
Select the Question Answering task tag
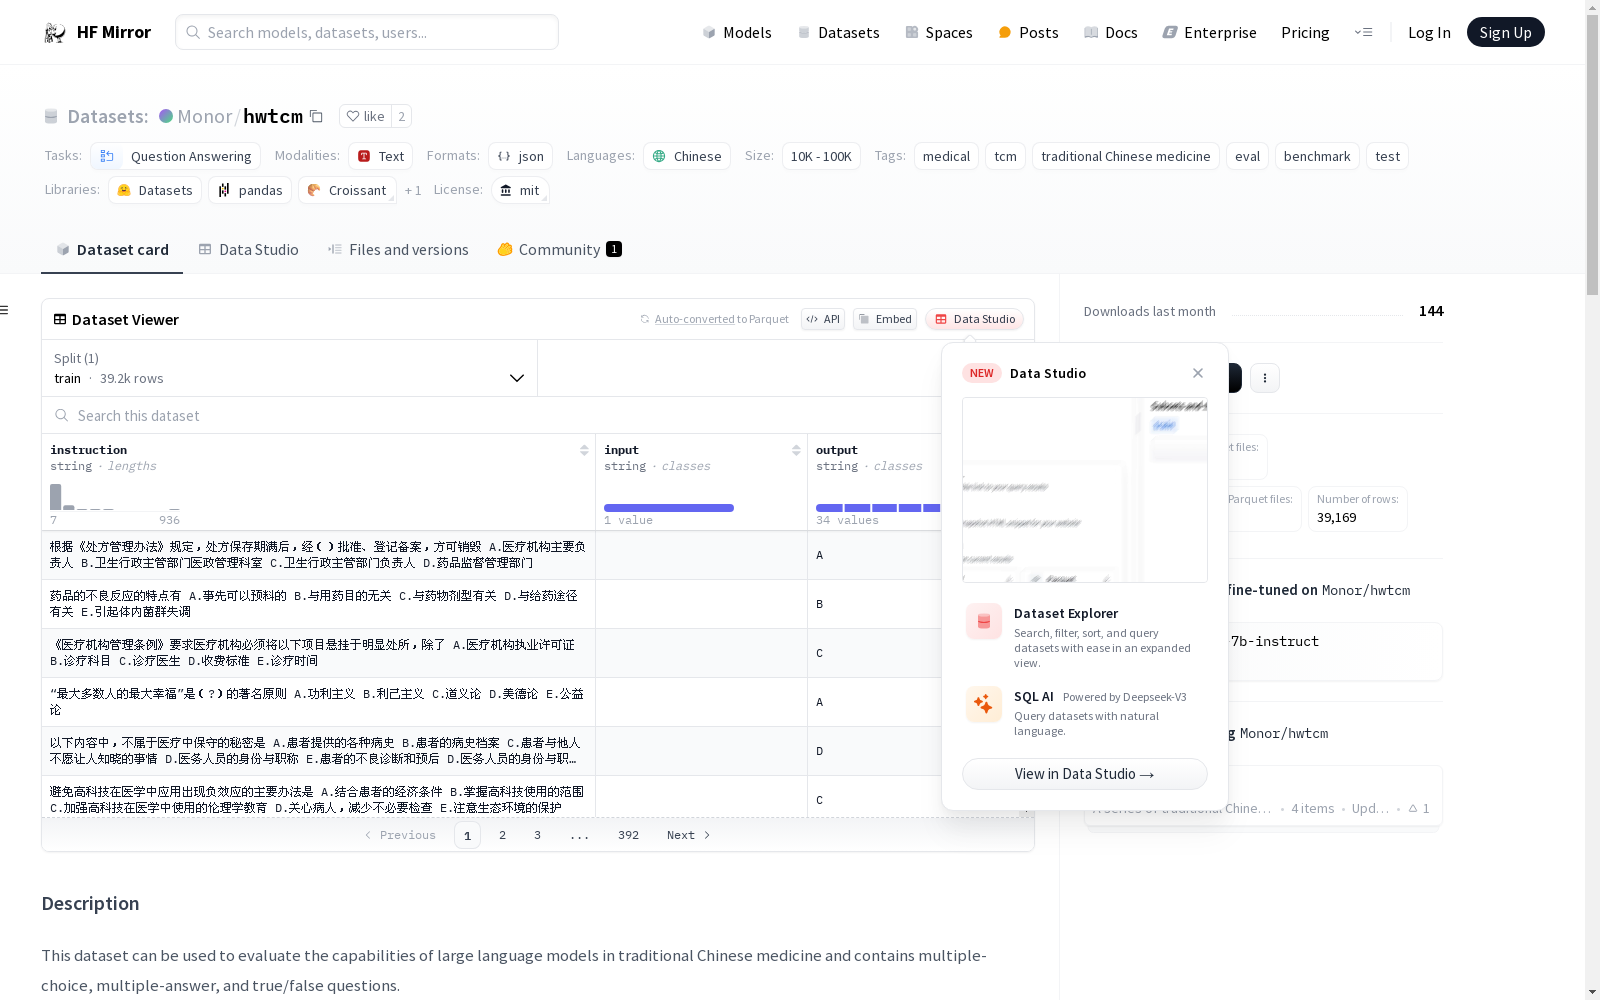click(176, 156)
